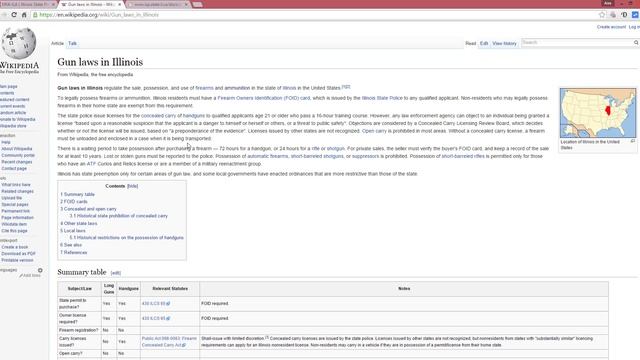Open the Firearm Owners Identification (FOID) card link
This screenshot has height=360, width=640.
pos(264,98)
